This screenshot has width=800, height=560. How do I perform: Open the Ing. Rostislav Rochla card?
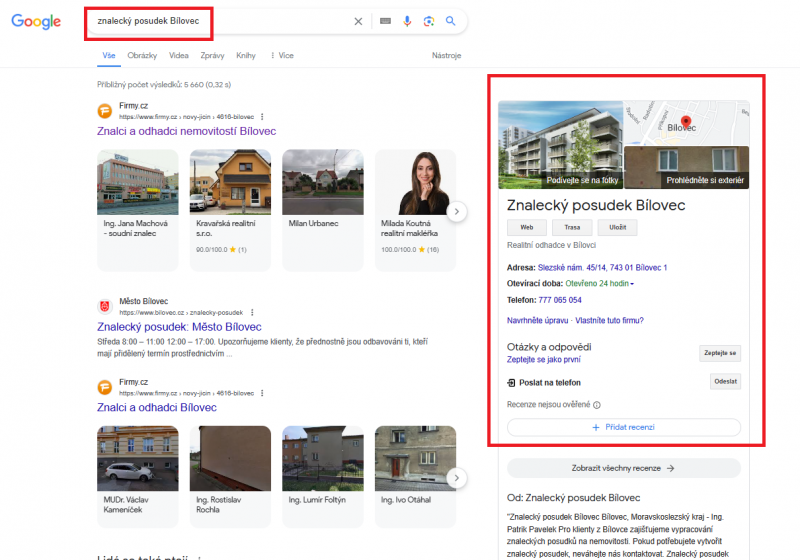click(x=230, y=477)
